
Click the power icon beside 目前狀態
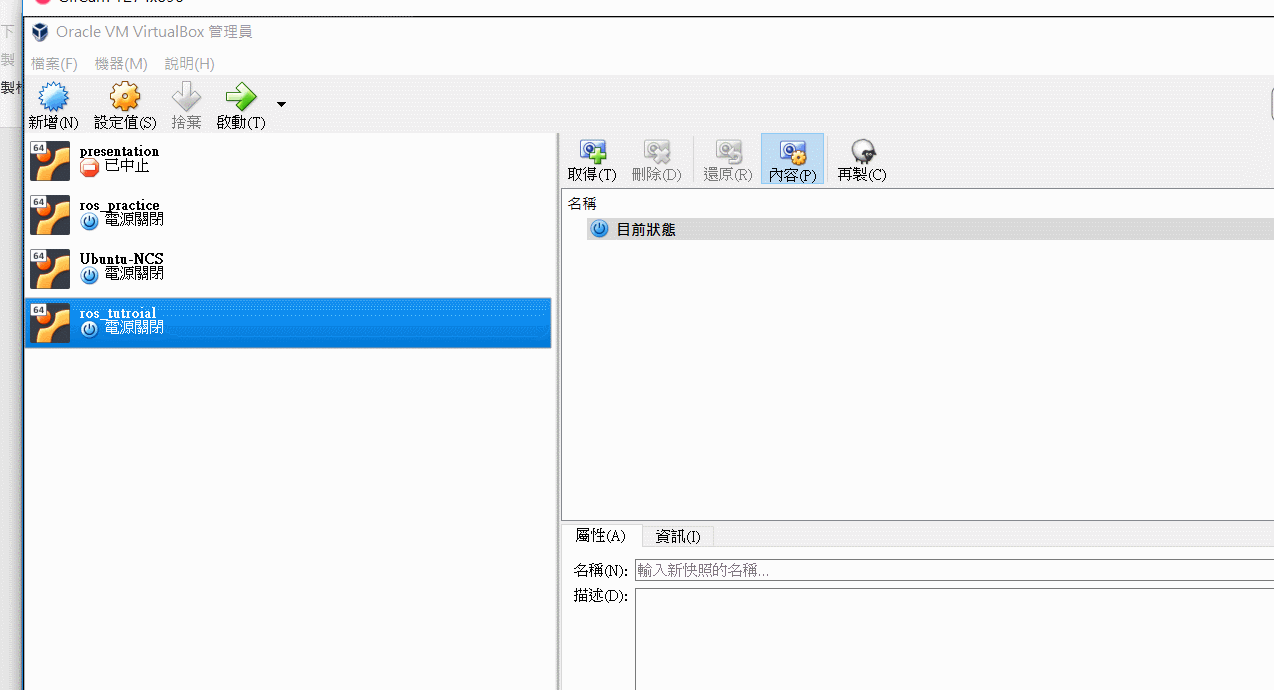[x=599, y=229]
